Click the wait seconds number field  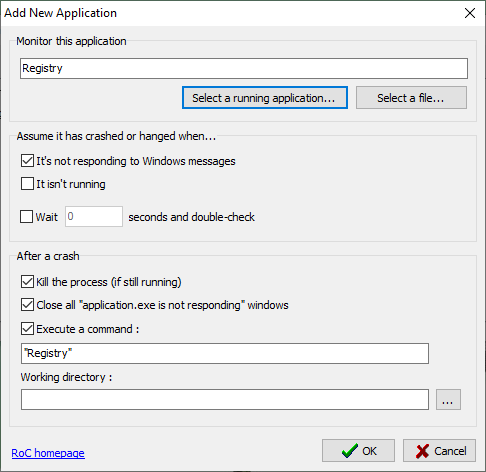pos(94,217)
